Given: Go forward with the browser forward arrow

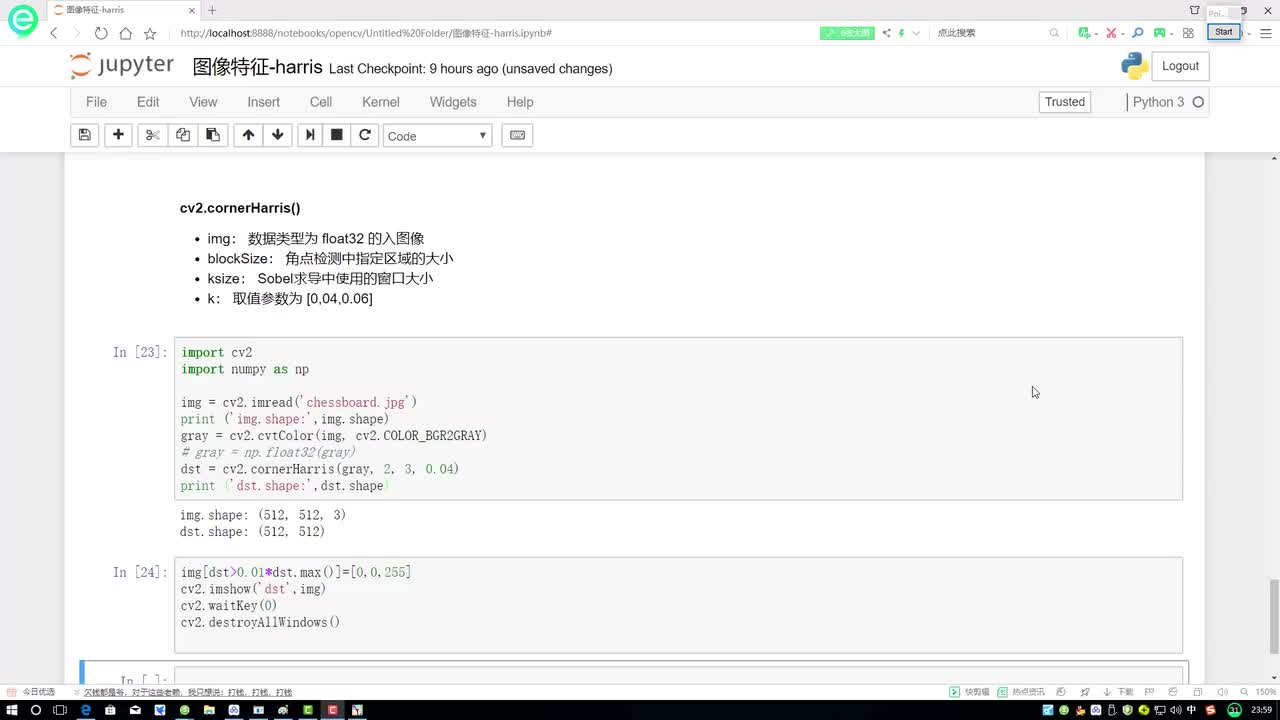Looking at the screenshot, I should (x=77, y=33).
